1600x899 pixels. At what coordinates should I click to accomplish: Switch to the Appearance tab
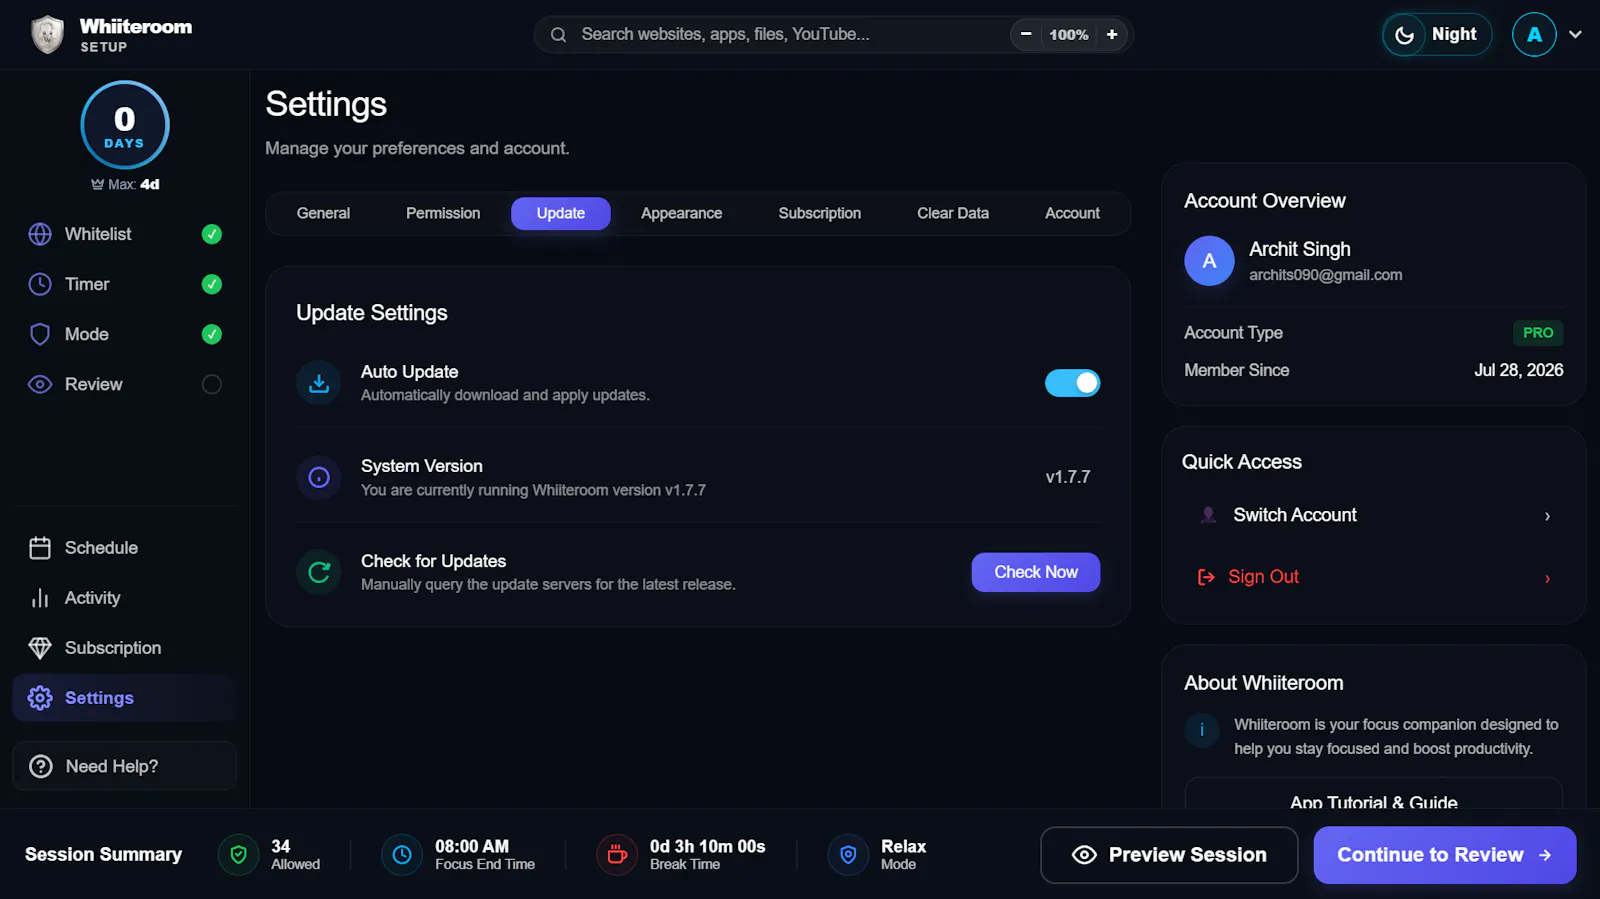point(681,213)
